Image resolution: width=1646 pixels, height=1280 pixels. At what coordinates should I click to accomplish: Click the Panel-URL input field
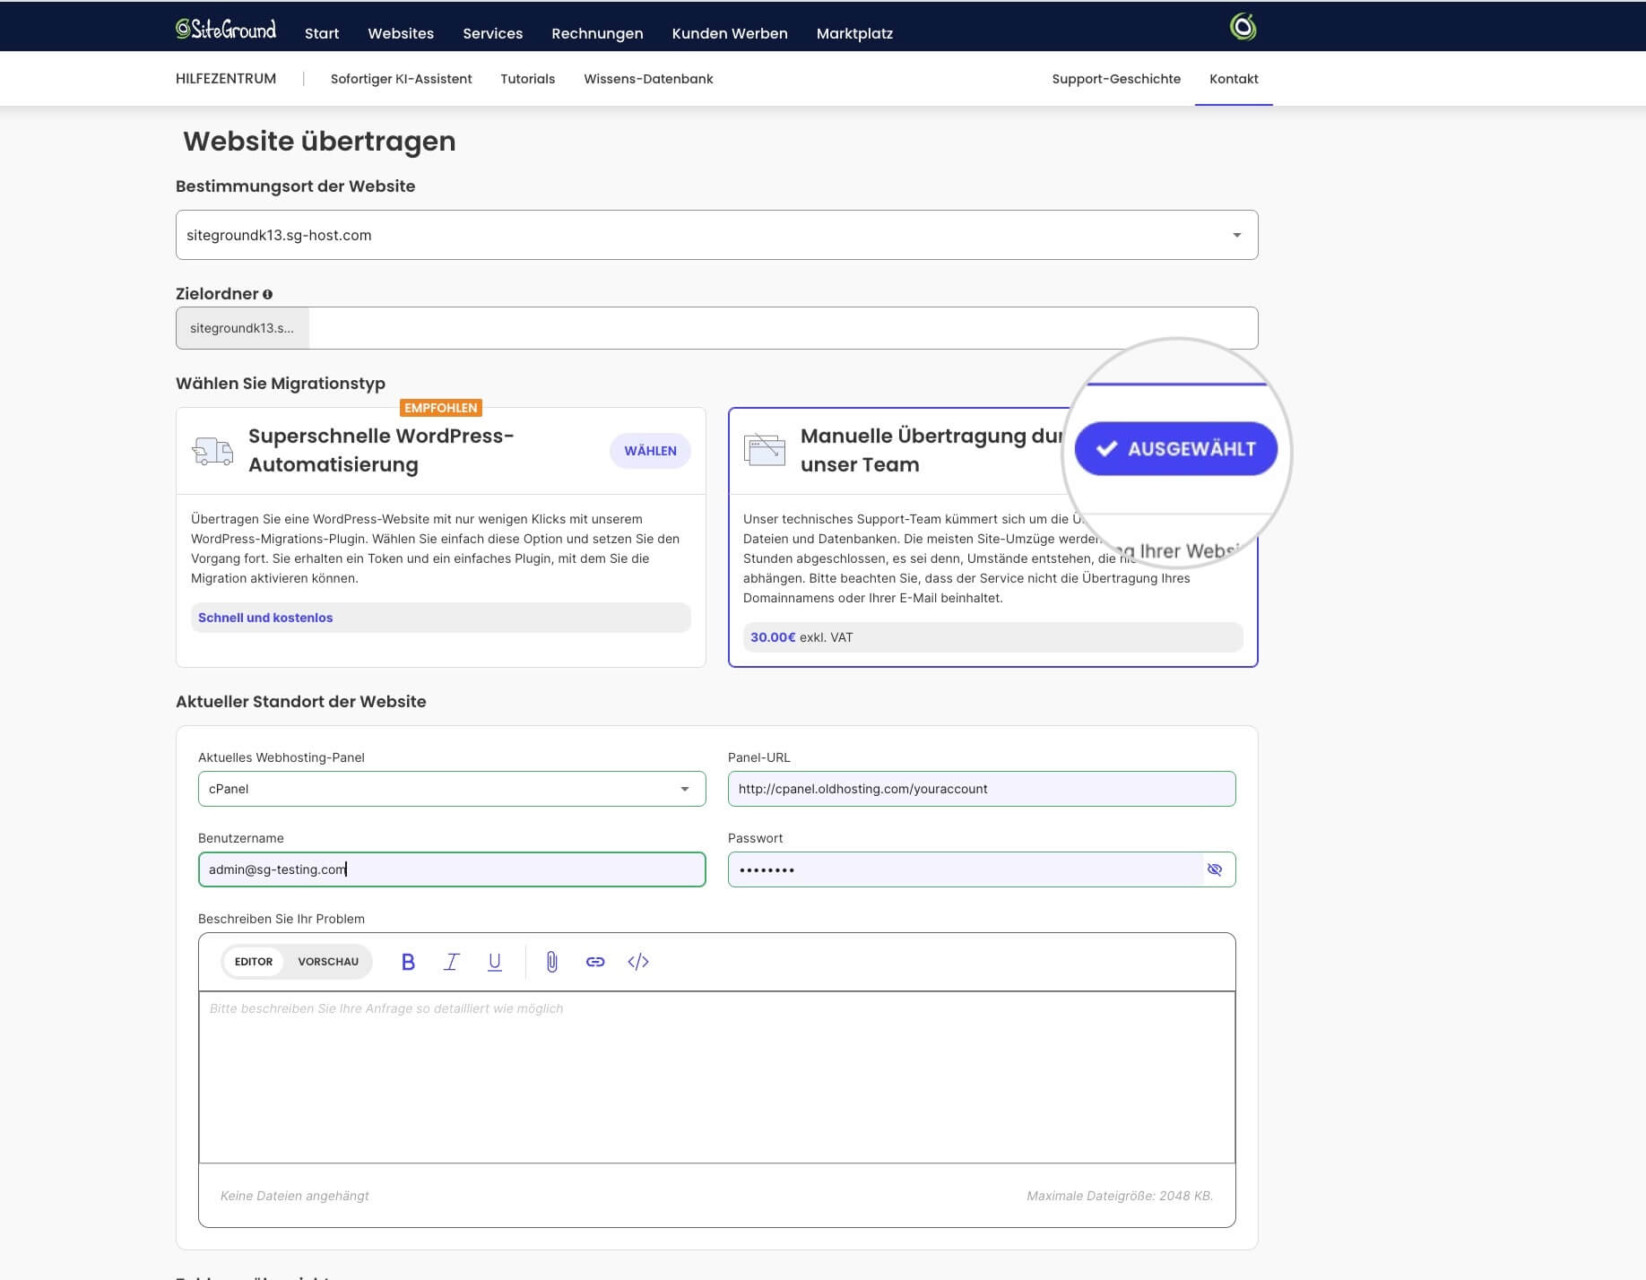pyautogui.click(x=982, y=789)
